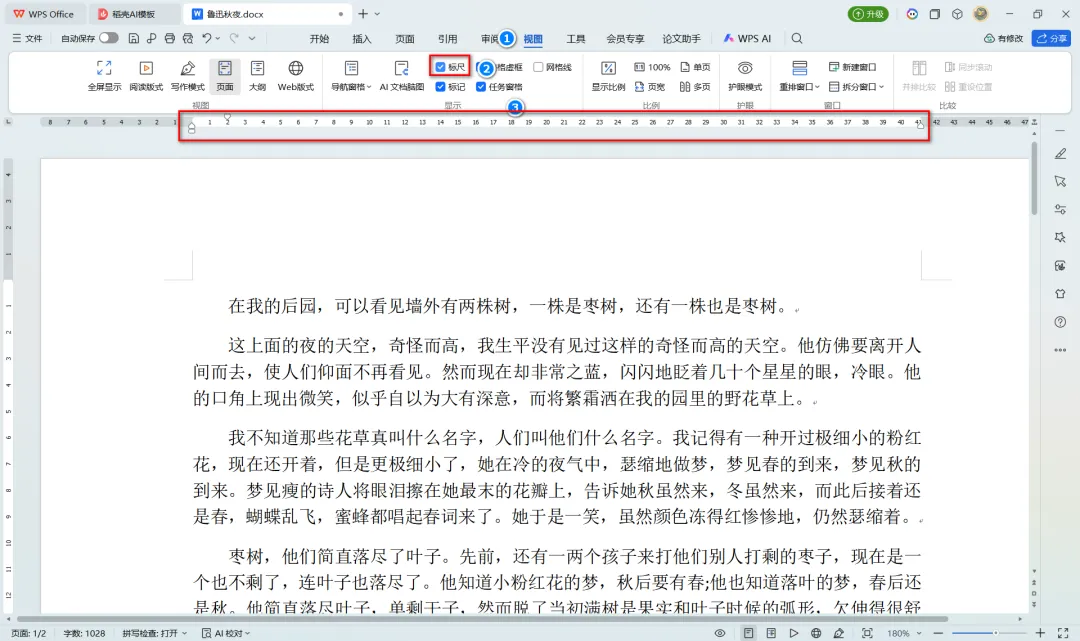Image resolution: width=1080 pixels, height=641 pixels.
Task: Expand the quick access toolbar customize chevron
Action: [x=252, y=39]
